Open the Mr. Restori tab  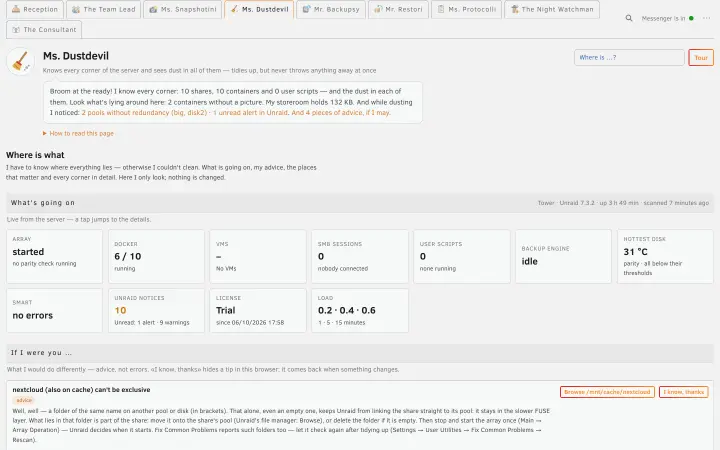point(398,9)
